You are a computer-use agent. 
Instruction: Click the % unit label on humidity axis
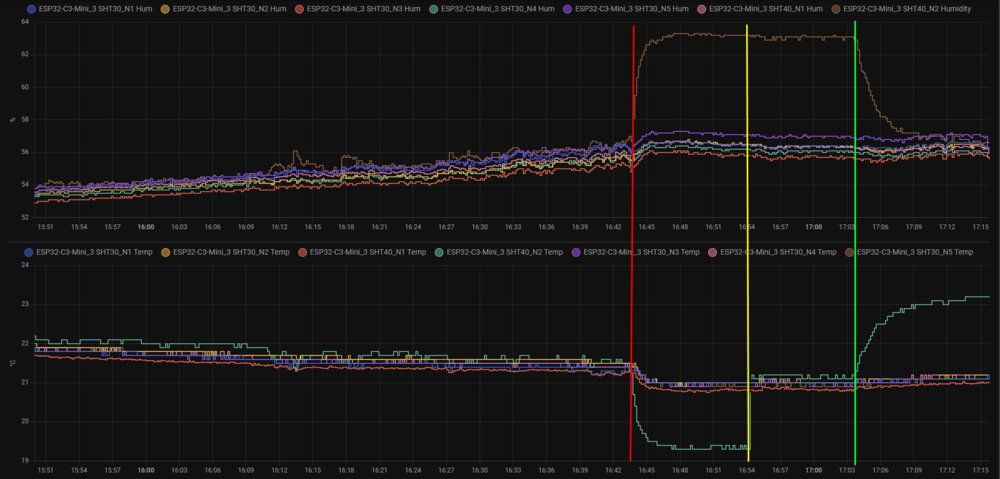pyautogui.click(x=11, y=119)
